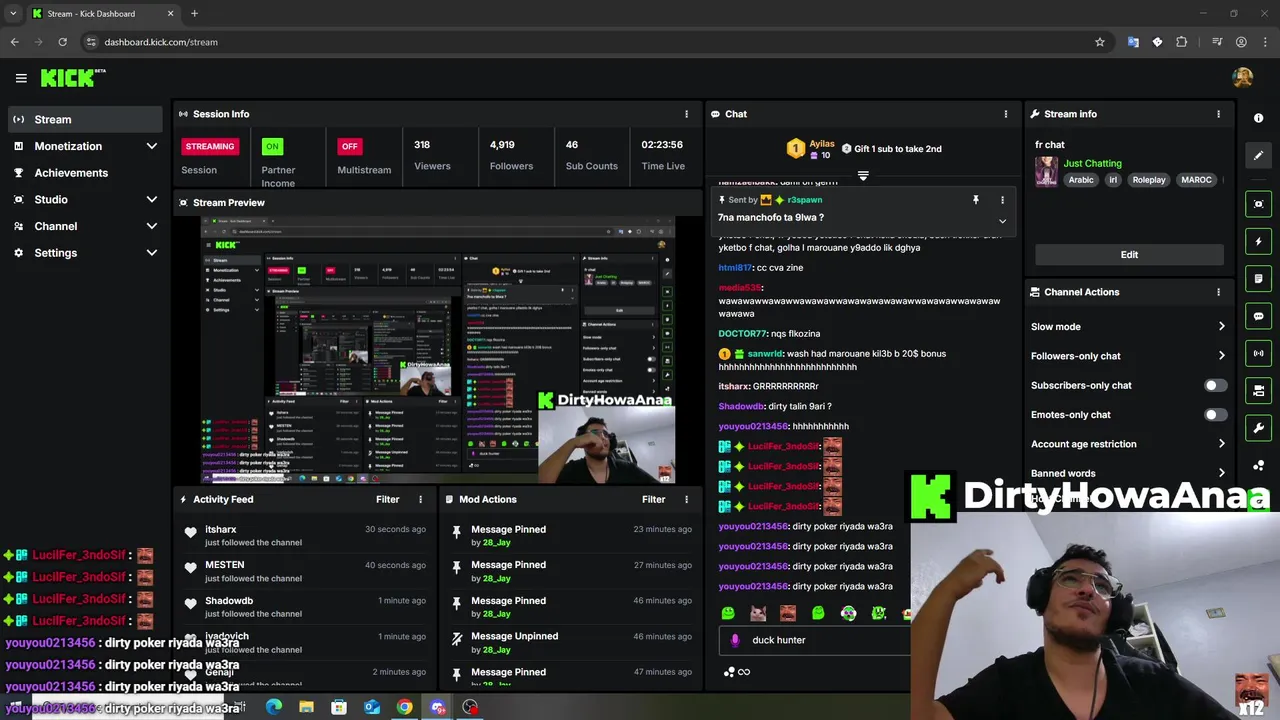The height and width of the screenshot is (720, 1280).
Task: Open the Just Chatting category link
Action: 1092,163
